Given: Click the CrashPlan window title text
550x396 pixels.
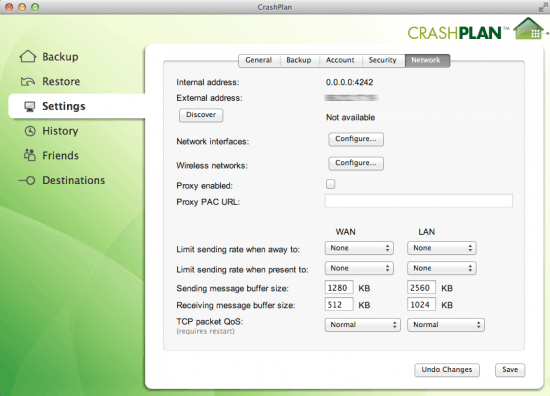Looking at the screenshot, I should tap(275, 7).
